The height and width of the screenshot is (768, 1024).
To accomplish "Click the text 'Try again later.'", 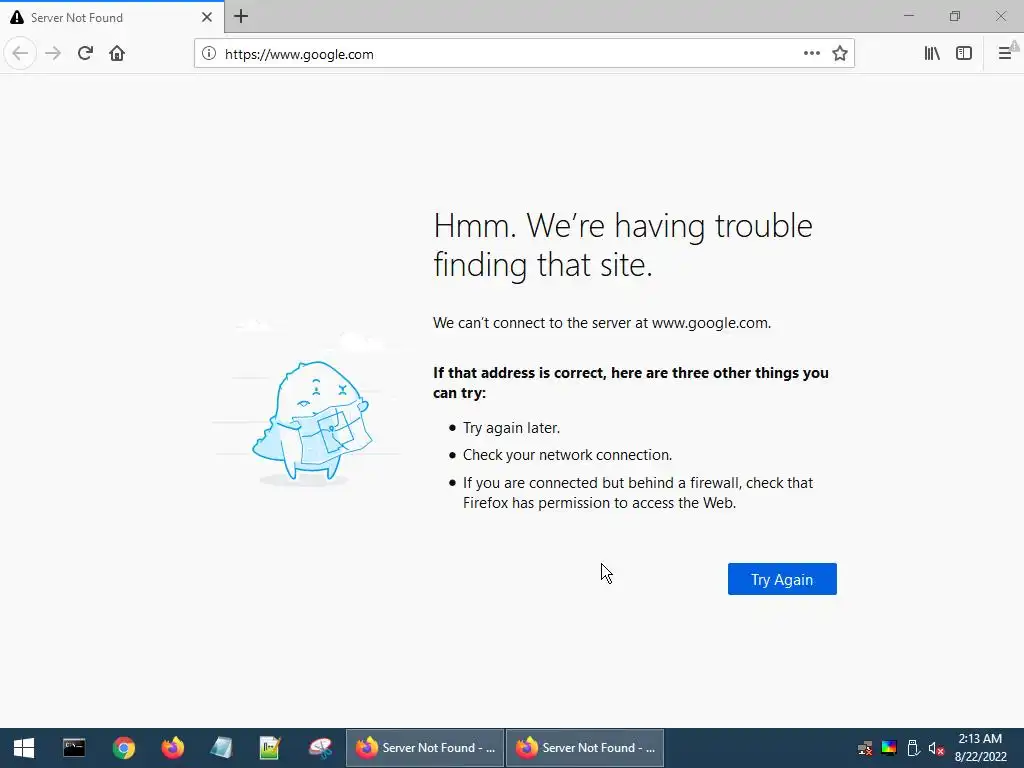I will click(x=511, y=428).
